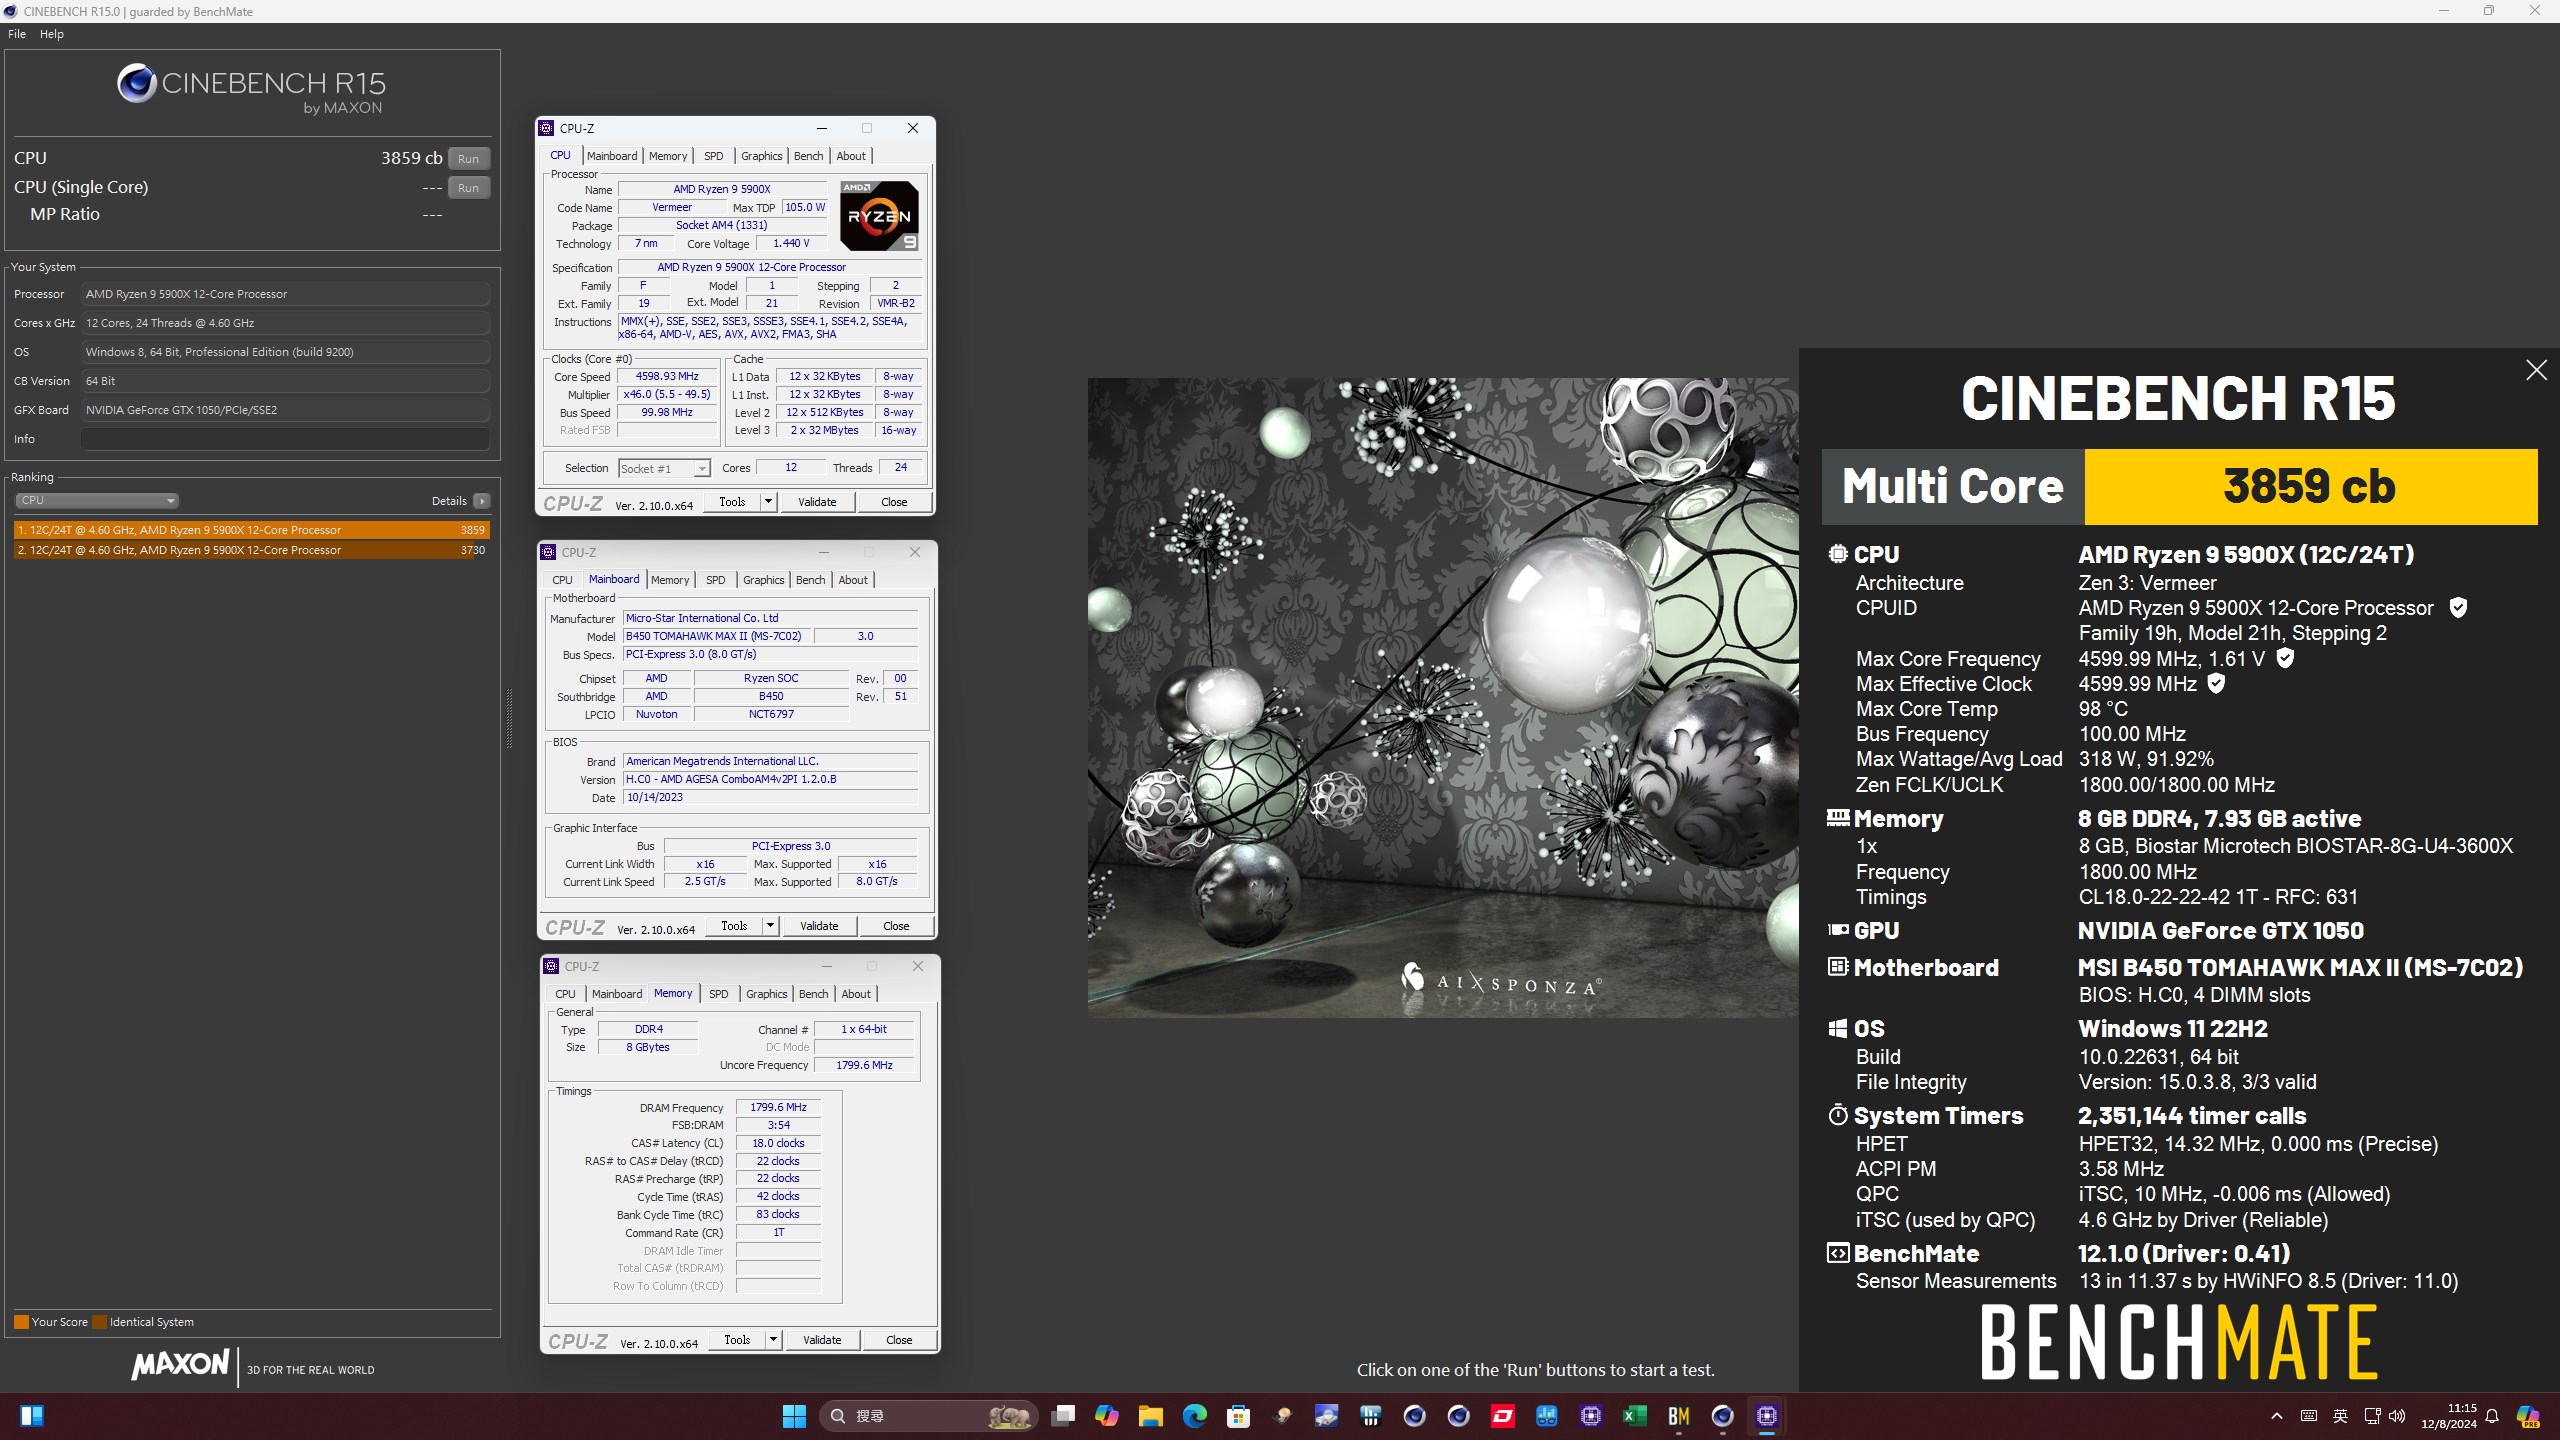Open the red app icon on the taskbar

tap(1503, 1416)
